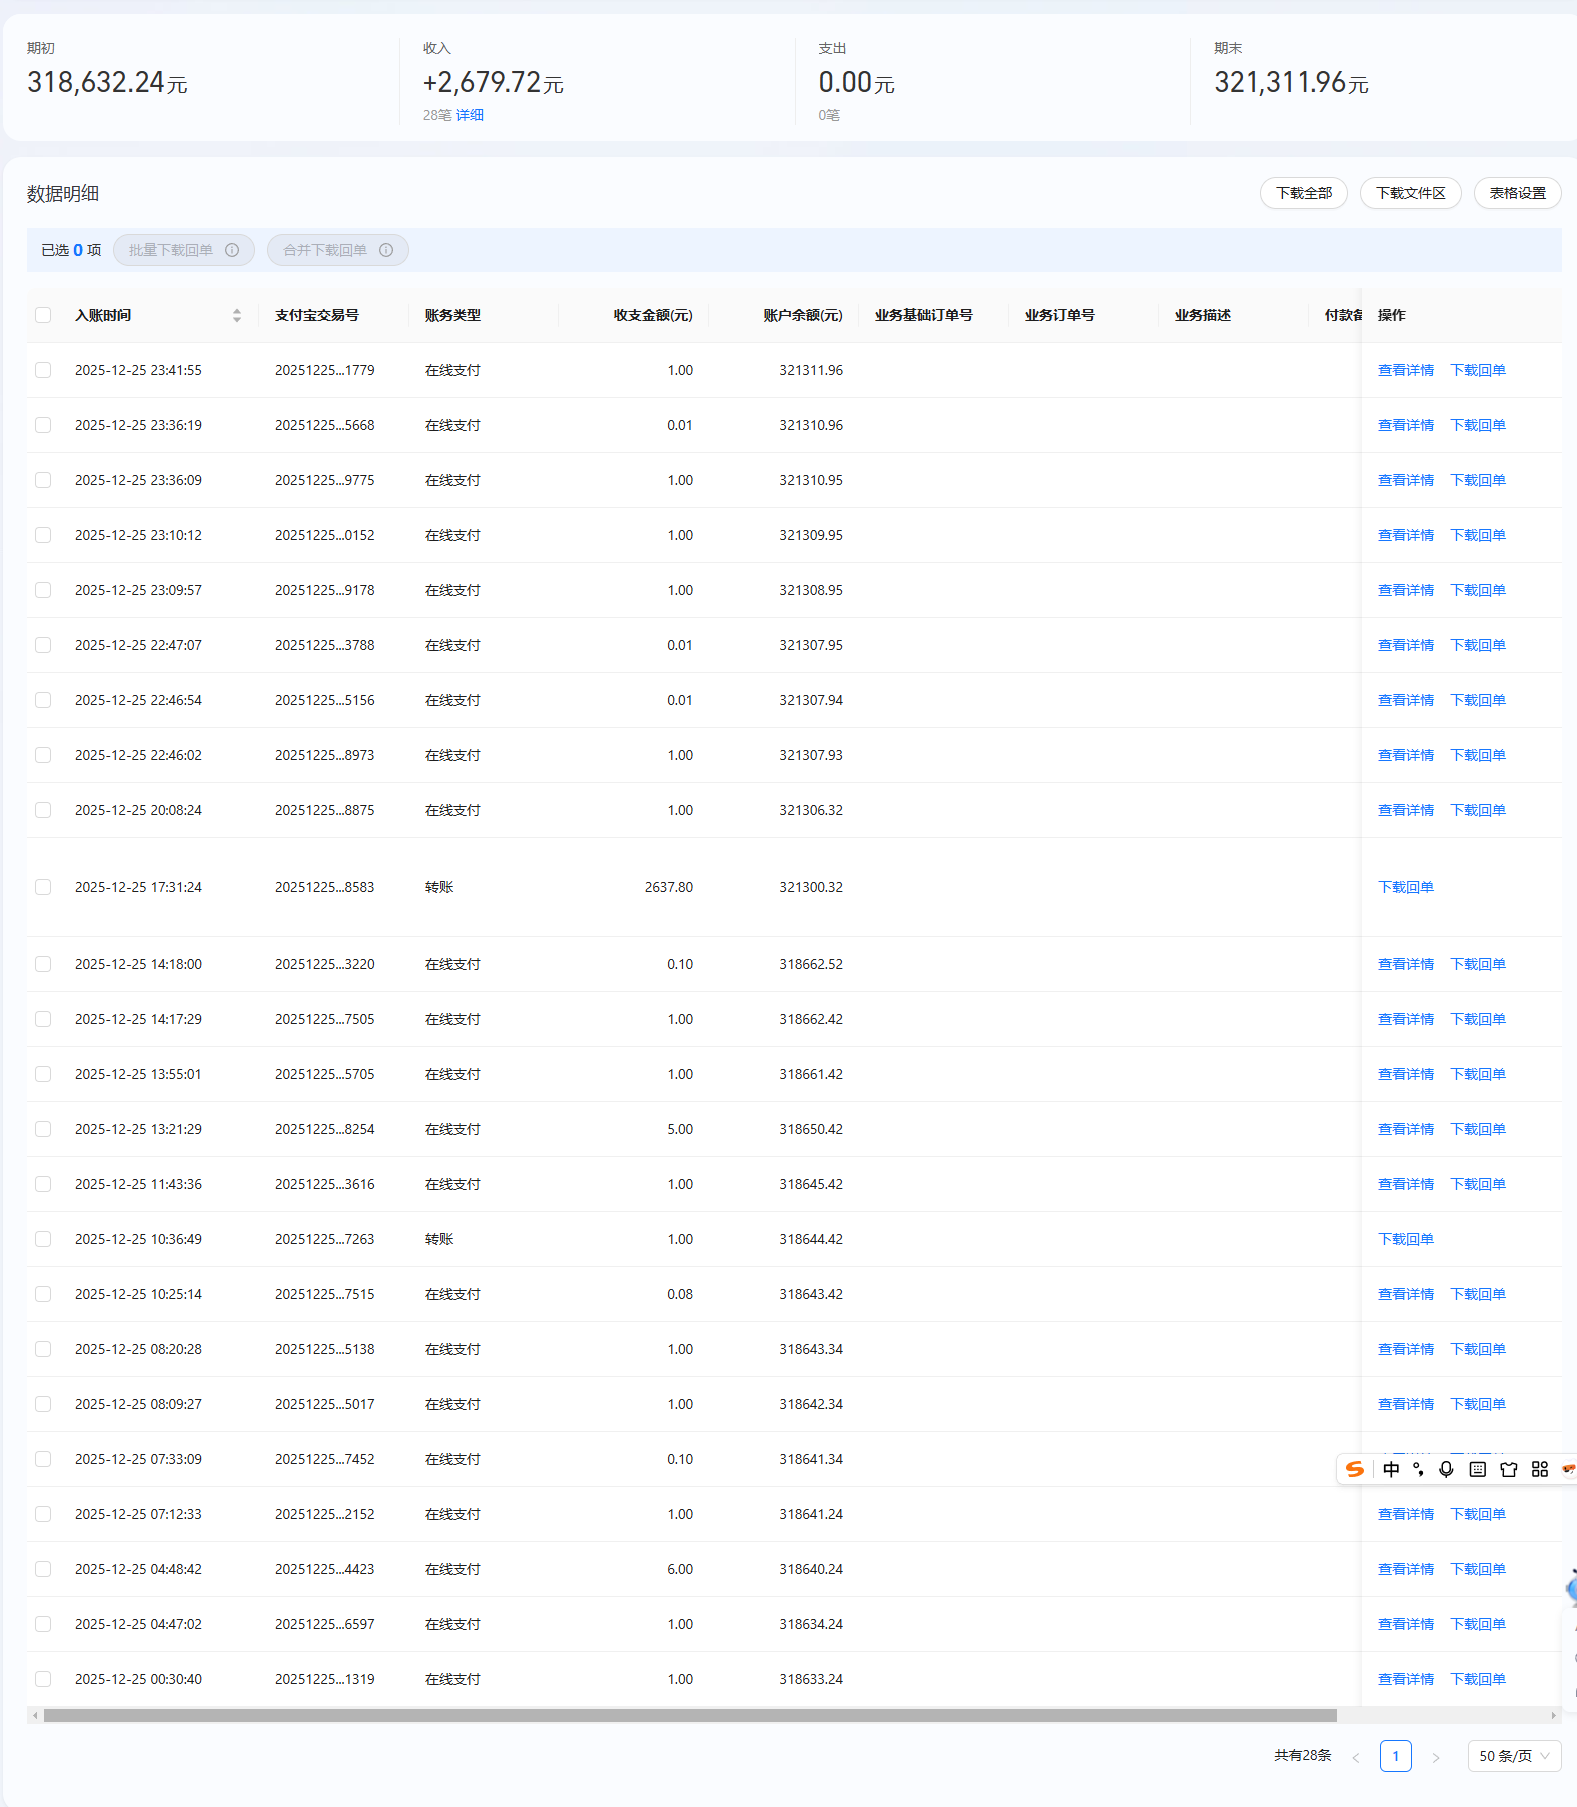Click the 下载全部 button
1577x1807 pixels.
pyautogui.click(x=1303, y=193)
